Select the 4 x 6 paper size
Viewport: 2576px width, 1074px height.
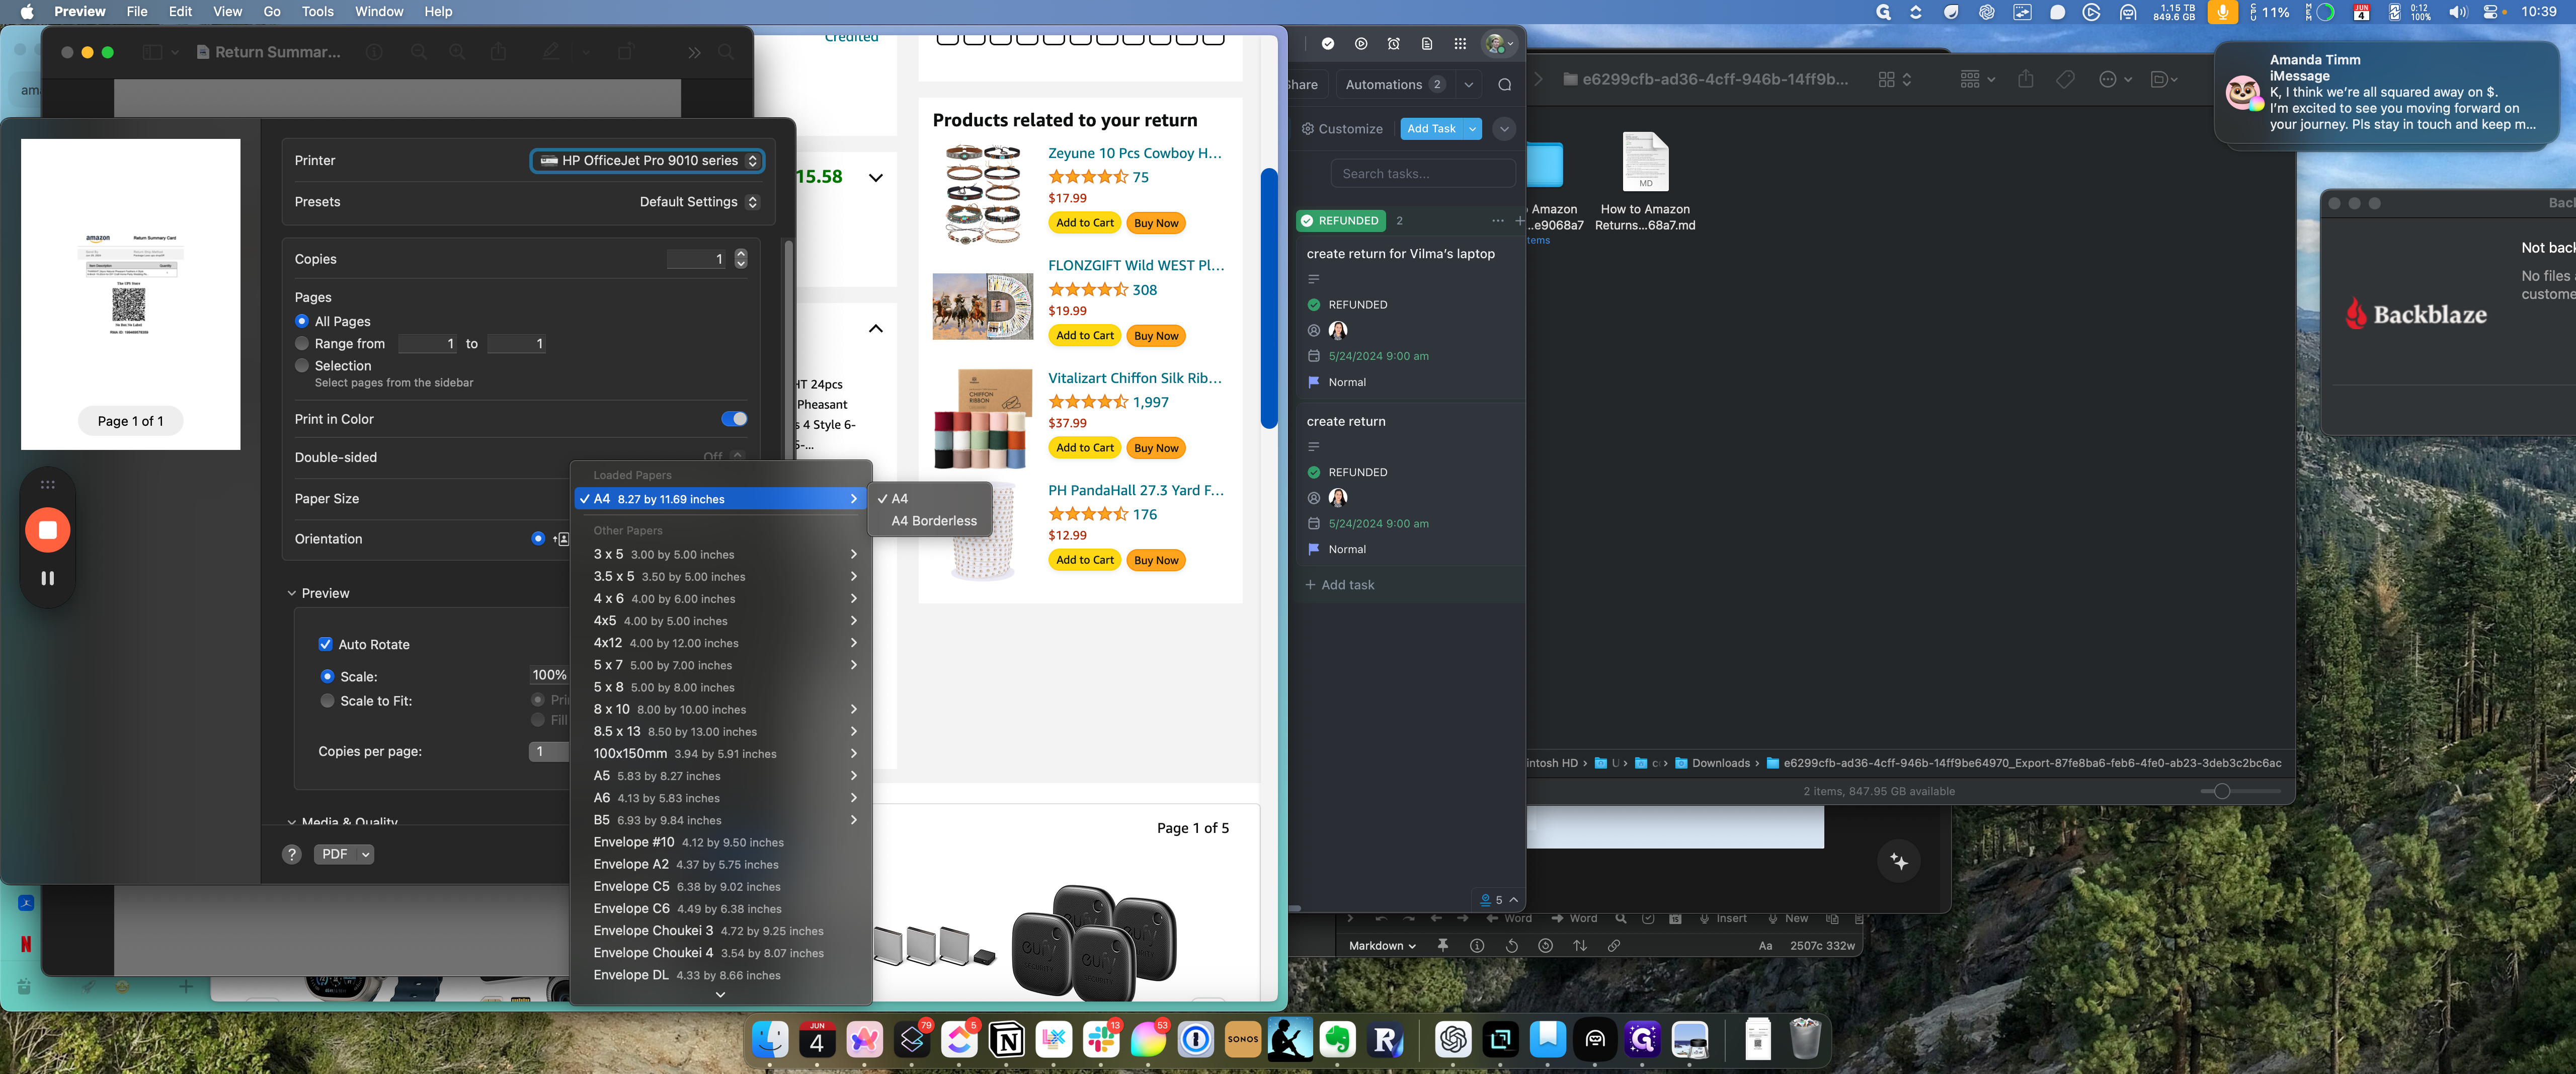[x=721, y=598]
